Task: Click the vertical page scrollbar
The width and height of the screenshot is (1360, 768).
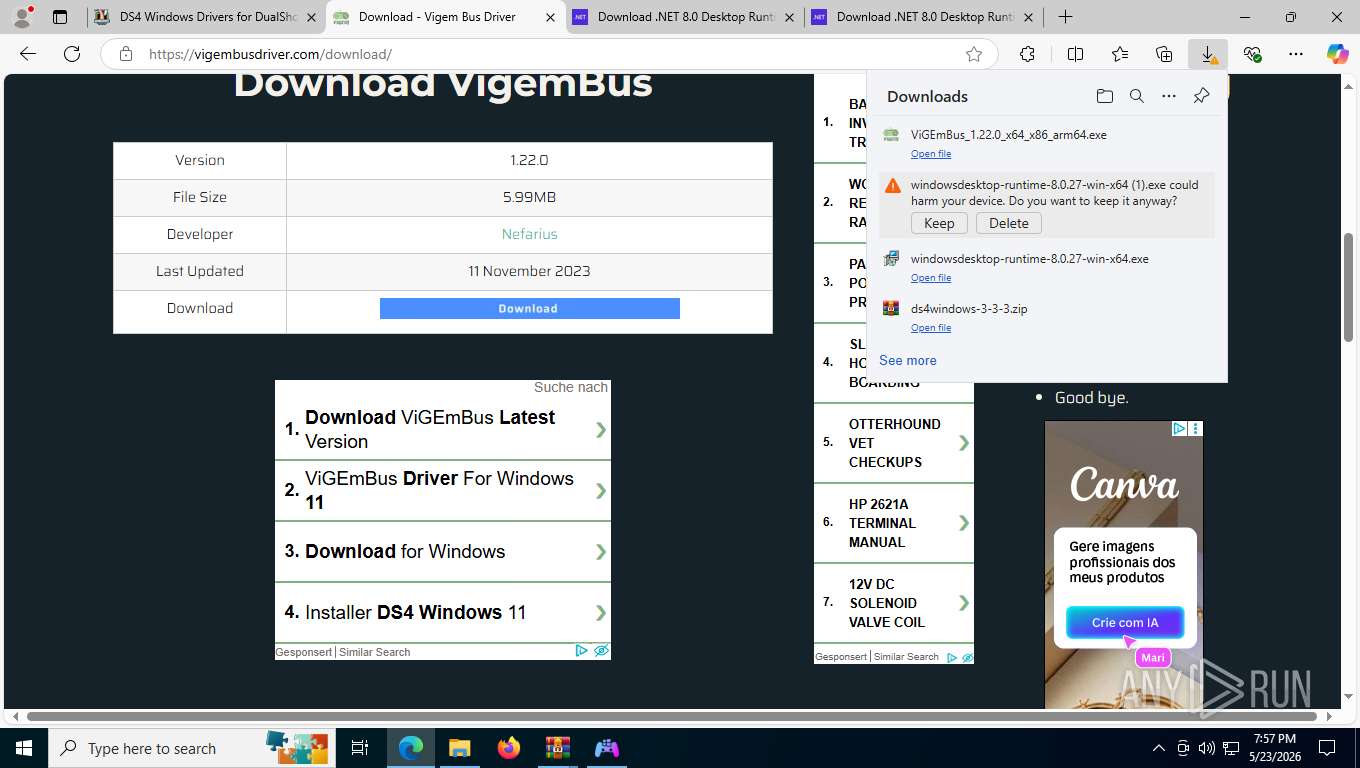Action: (1349, 286)
